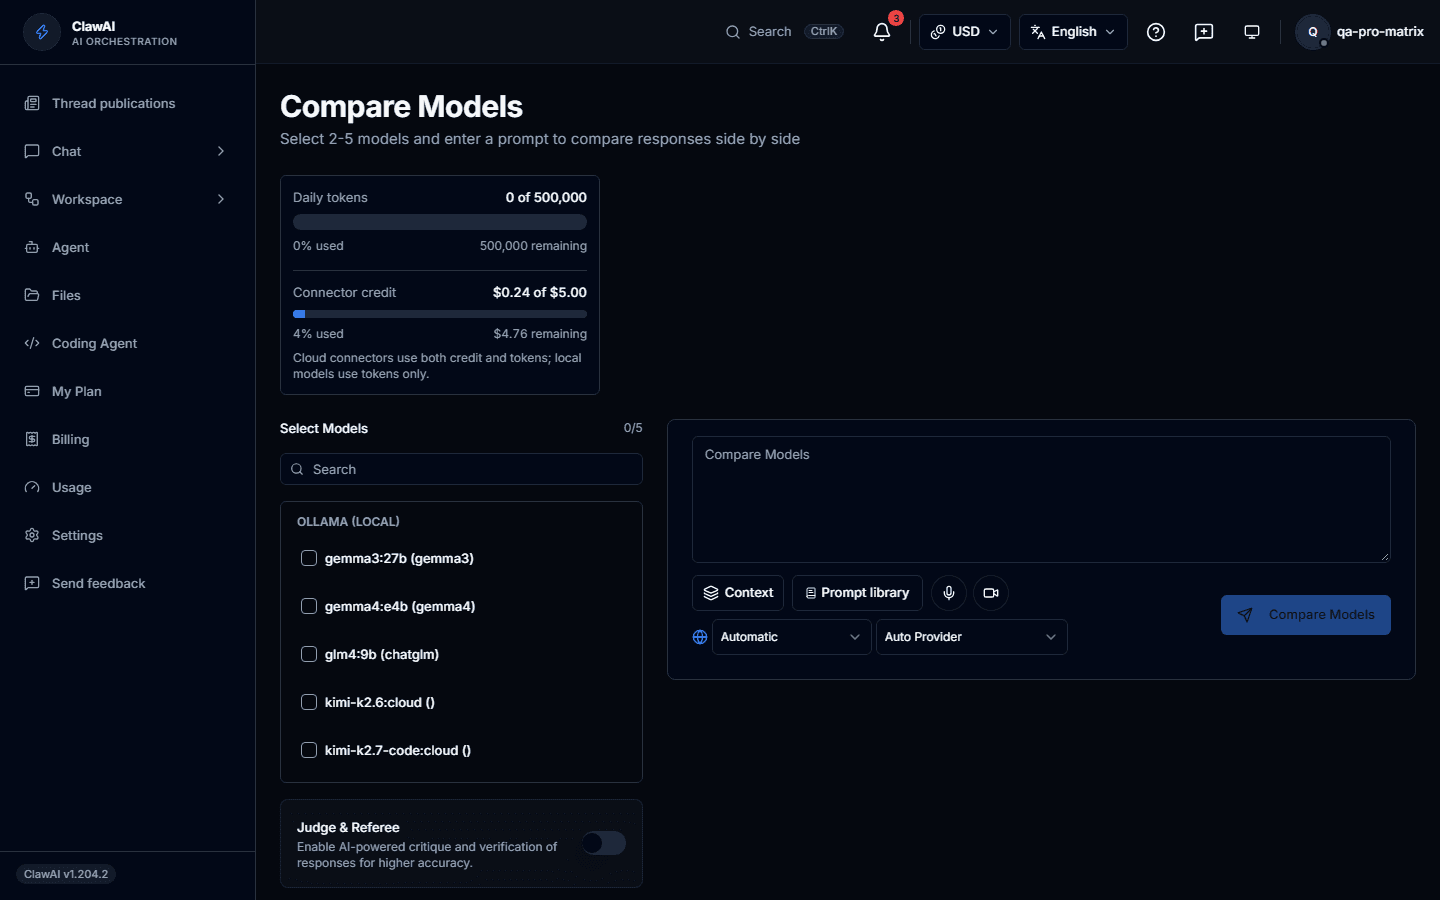
Task: Check the gemma4:e4b (gemma4) model
Action: pyautogui.click(x=309, y=606)
